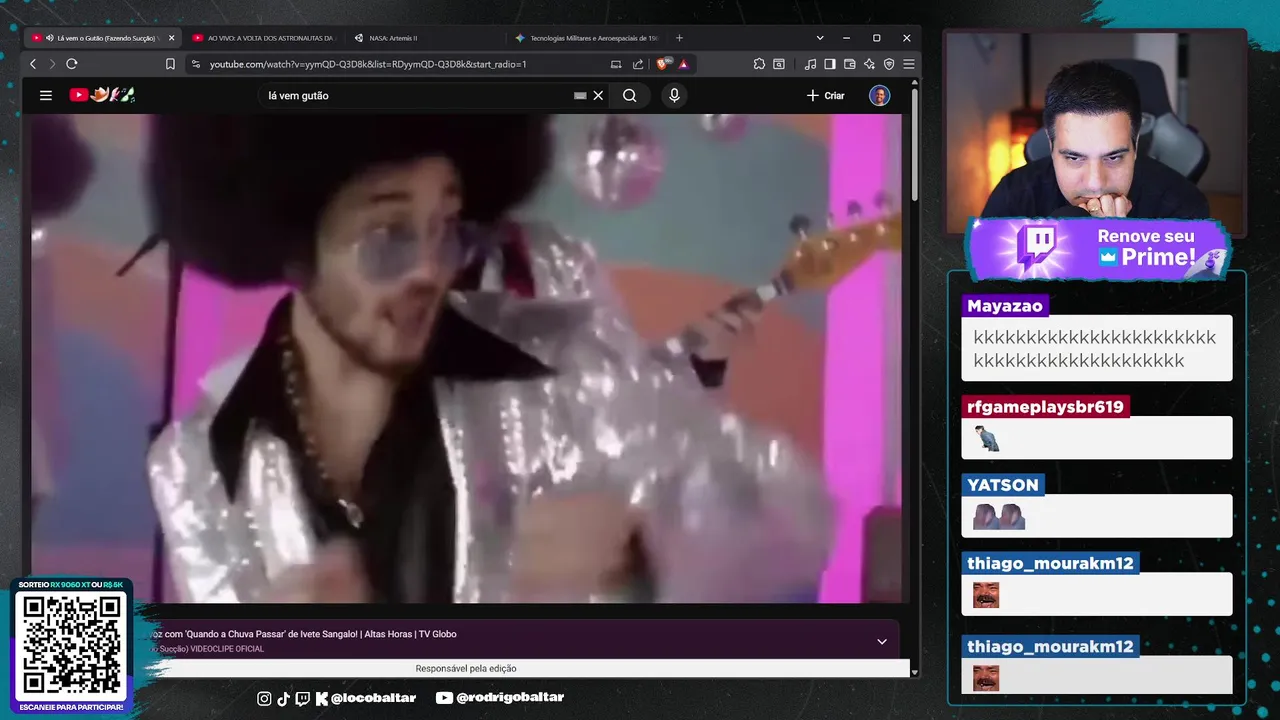1280x720 pixels.
Task: Click the Instagram icon in the bottom overlay
Action: 264,698
